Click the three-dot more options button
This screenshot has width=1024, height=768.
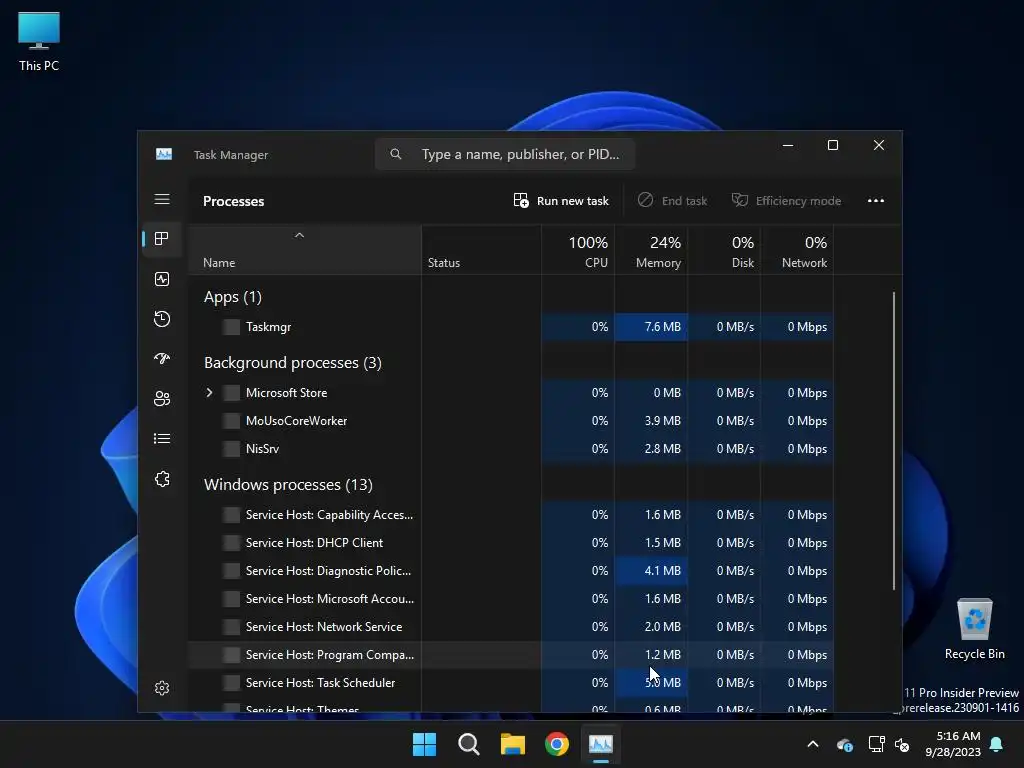point(876,200)
